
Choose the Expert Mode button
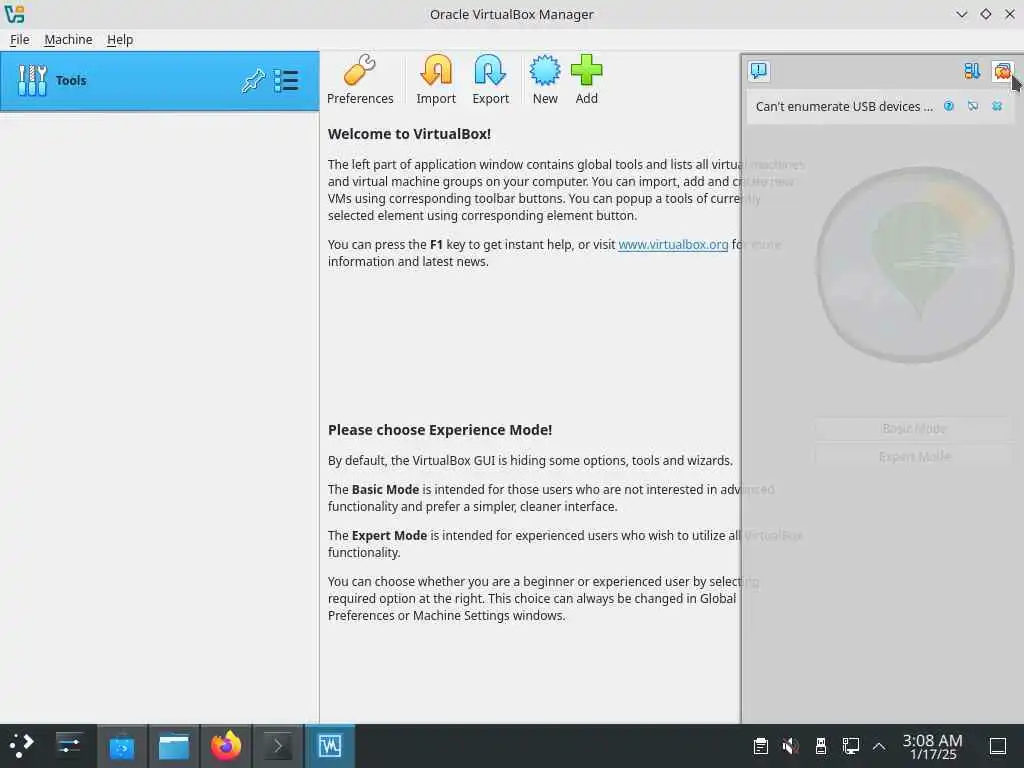coord(914,456)
